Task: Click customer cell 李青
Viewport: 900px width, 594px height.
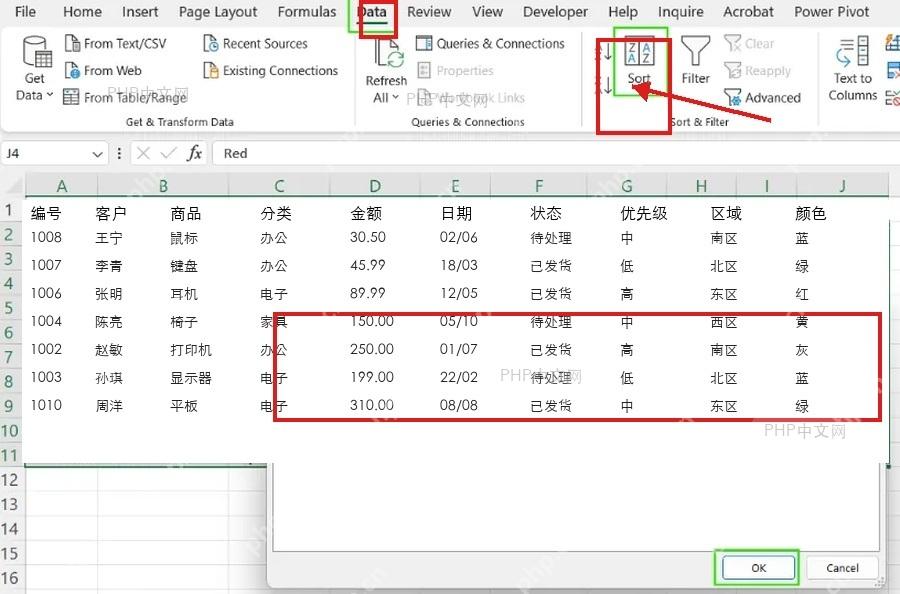Action: (109, 266)
